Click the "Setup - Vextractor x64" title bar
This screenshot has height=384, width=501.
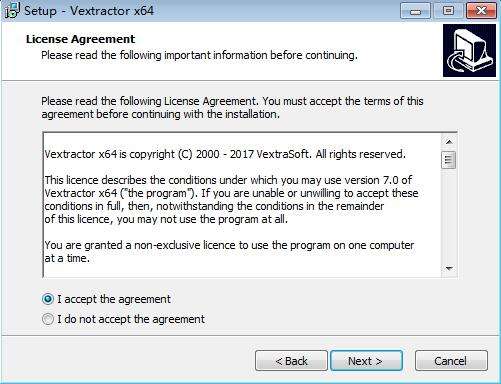tap(89, 11)
